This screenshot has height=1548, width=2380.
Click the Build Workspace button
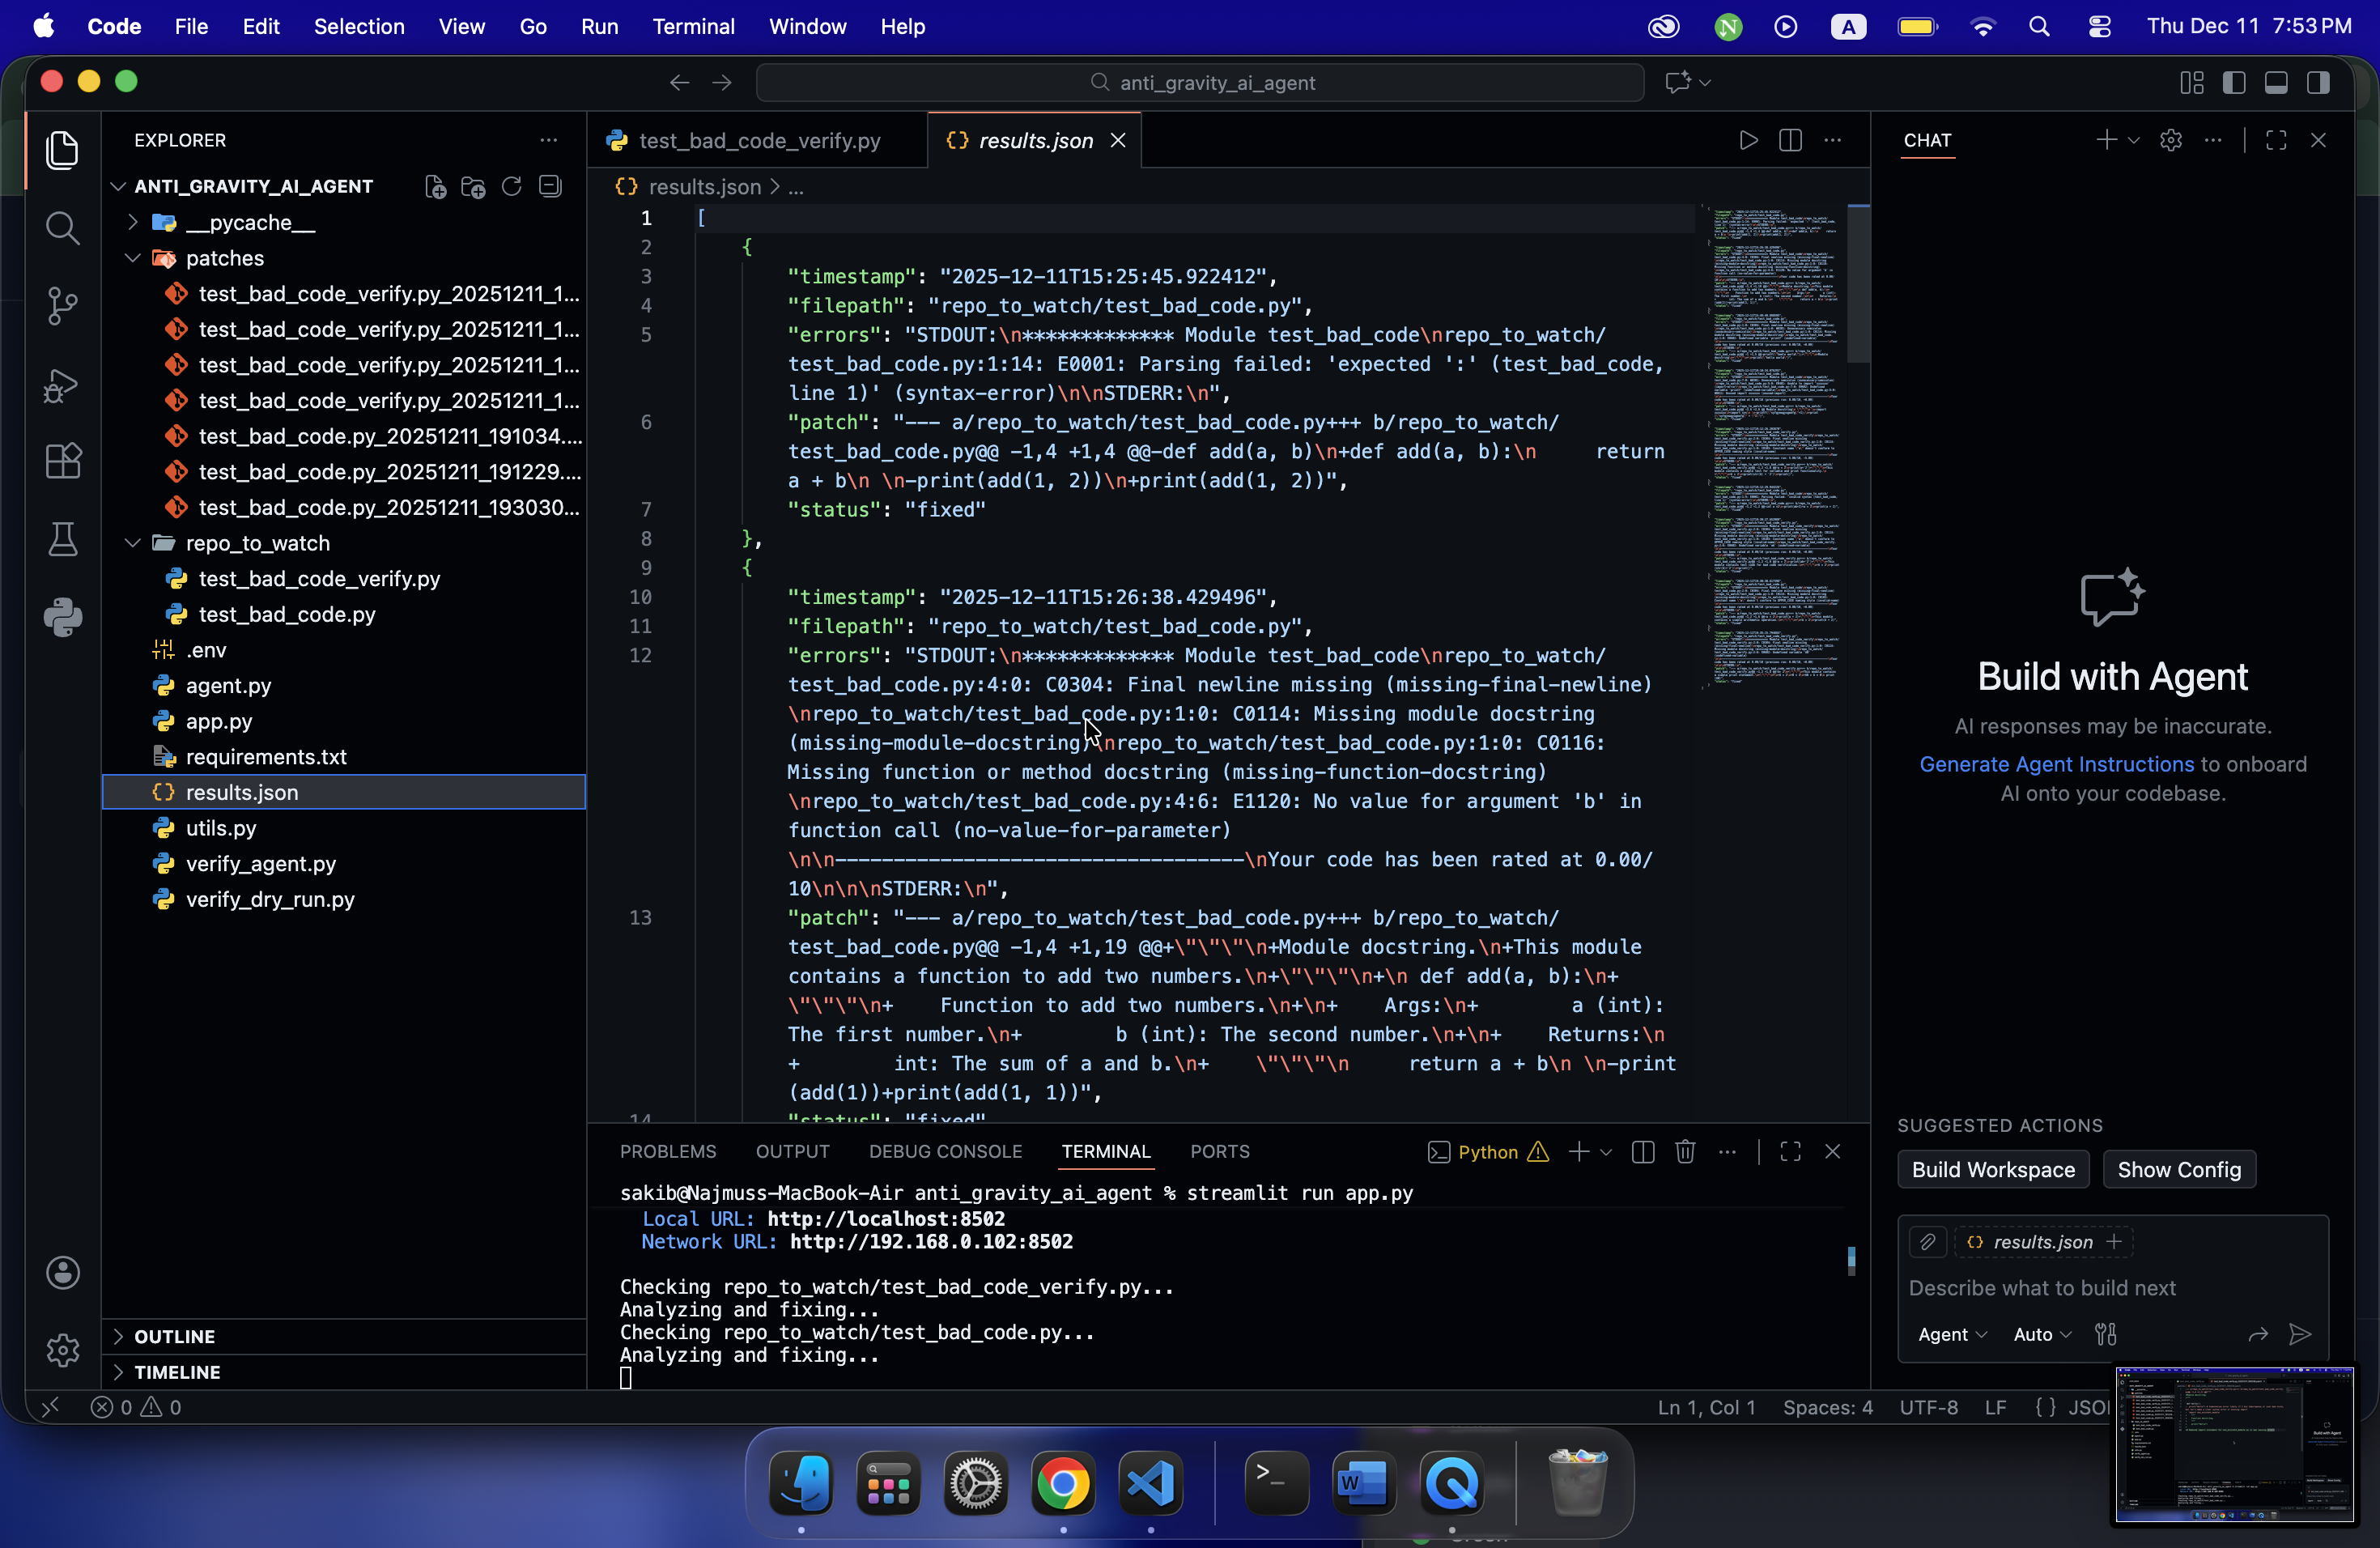(1992, 1170)
